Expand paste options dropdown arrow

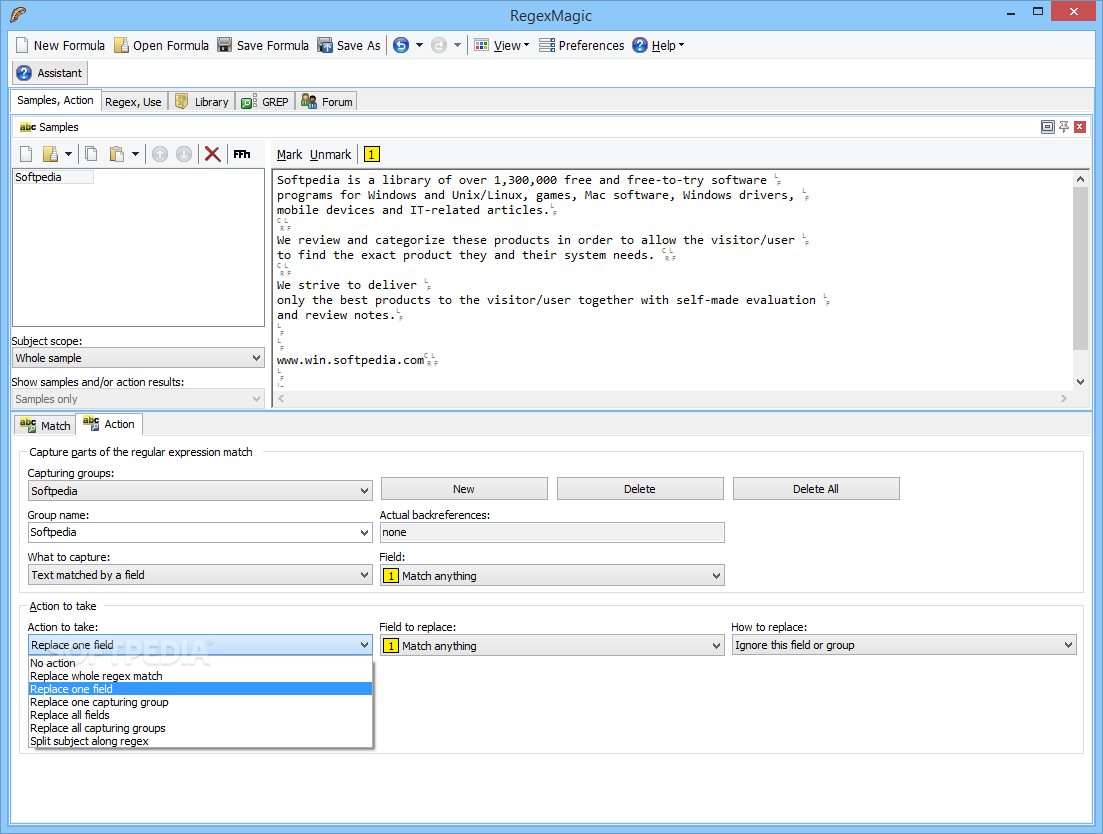pos(135,154)
